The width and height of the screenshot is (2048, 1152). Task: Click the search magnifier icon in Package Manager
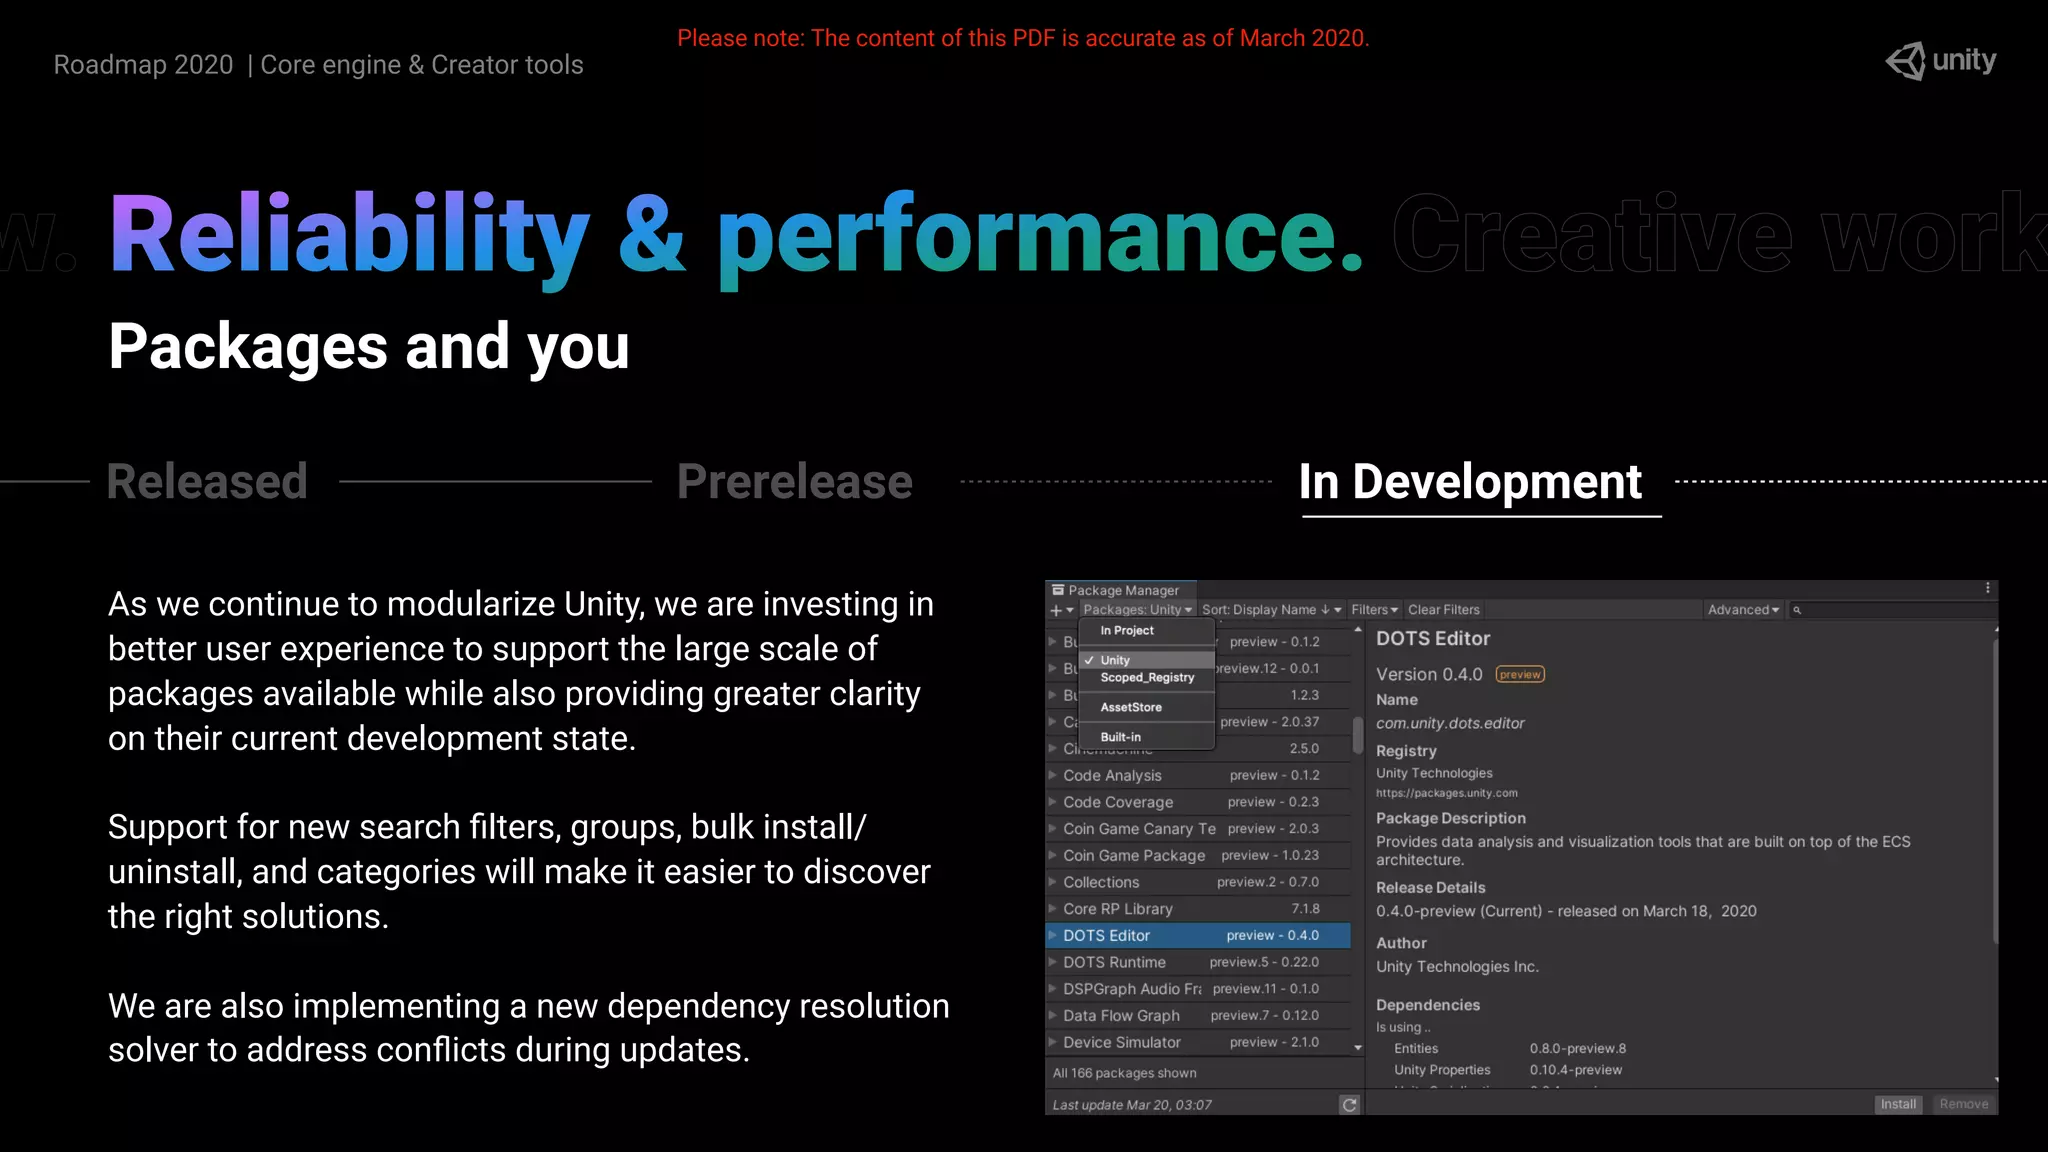click(1797, 610)
